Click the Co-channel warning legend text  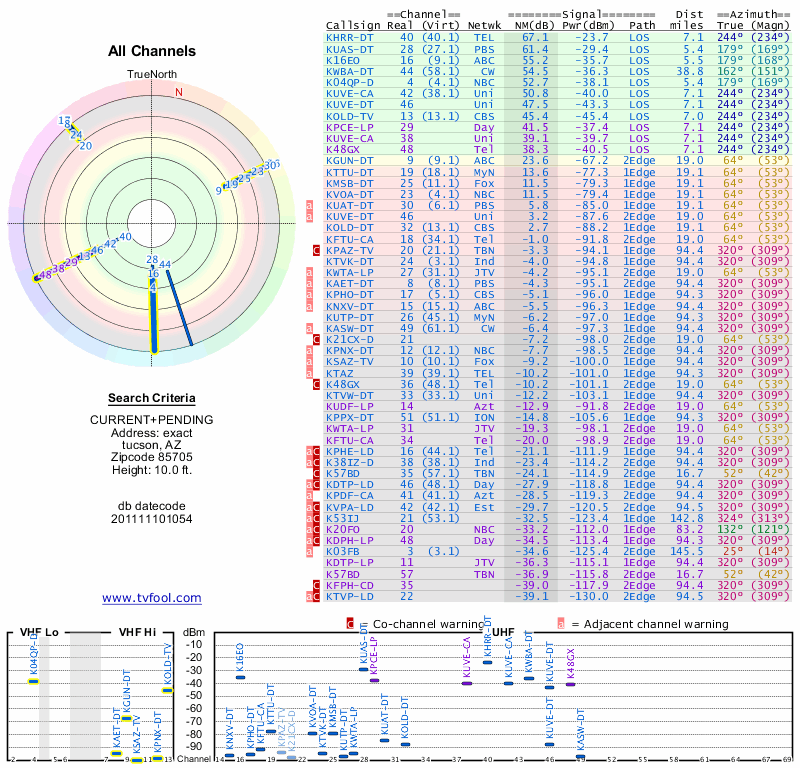[429, 624]
